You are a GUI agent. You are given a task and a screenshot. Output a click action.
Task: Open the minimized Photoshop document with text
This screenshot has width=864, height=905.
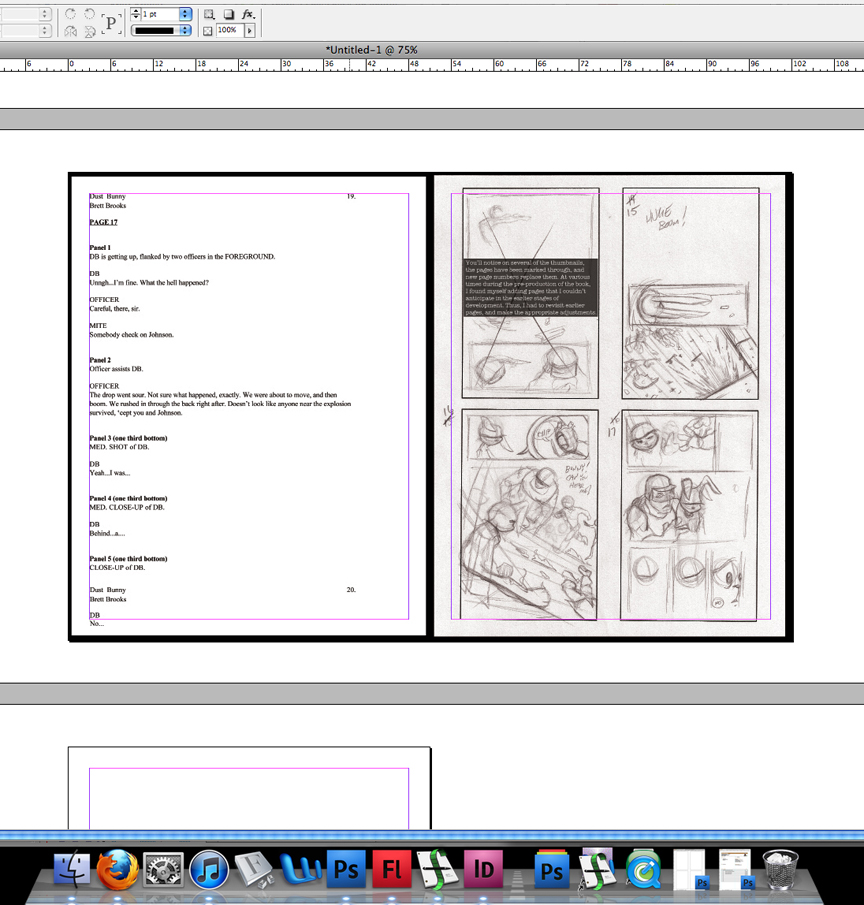pyautogui.click(x=735, y=869)
